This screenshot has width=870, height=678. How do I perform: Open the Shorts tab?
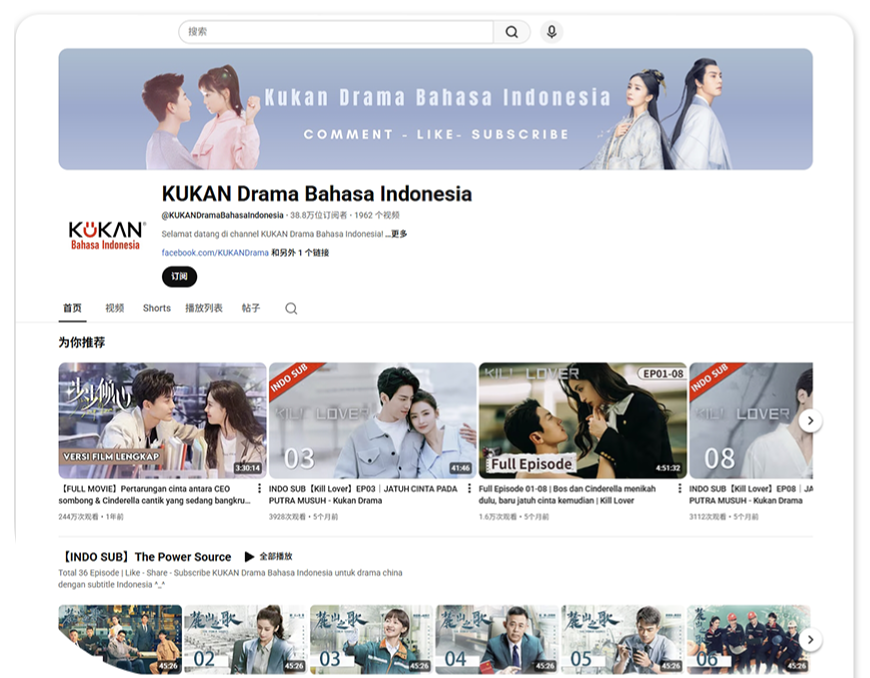157,308
